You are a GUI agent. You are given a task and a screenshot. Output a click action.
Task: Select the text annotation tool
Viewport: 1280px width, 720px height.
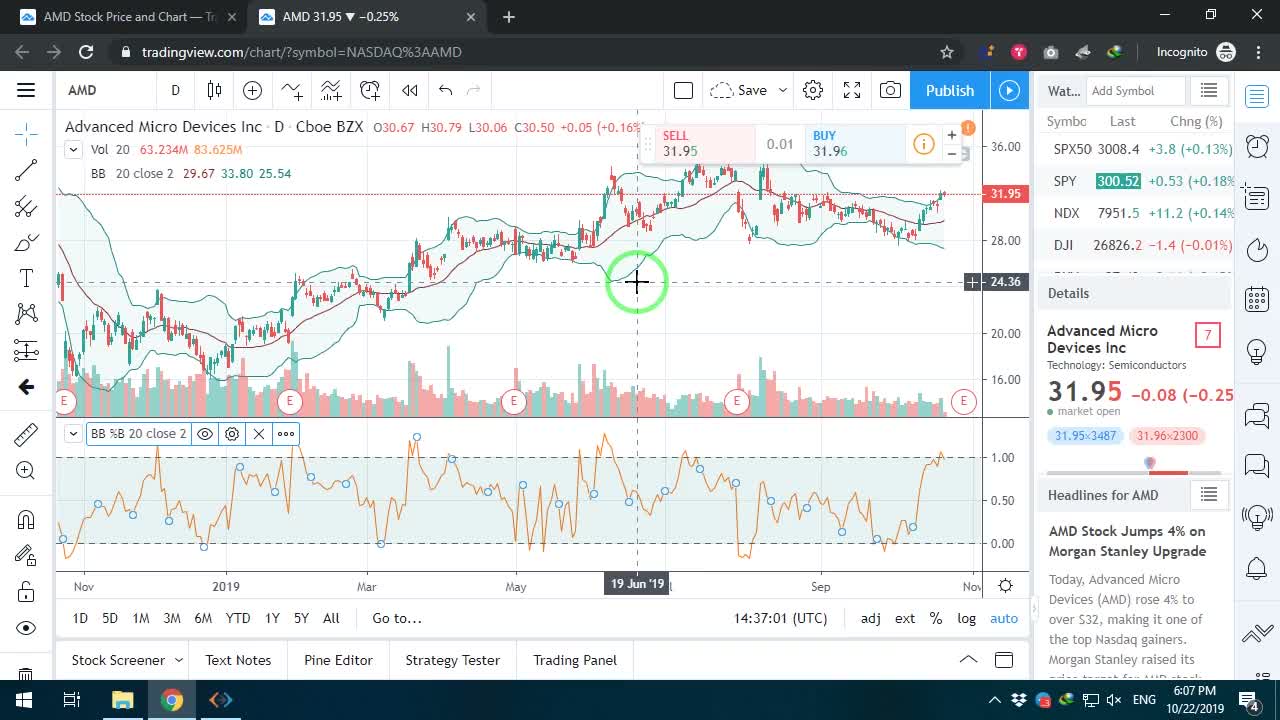(x=26, y=278)
